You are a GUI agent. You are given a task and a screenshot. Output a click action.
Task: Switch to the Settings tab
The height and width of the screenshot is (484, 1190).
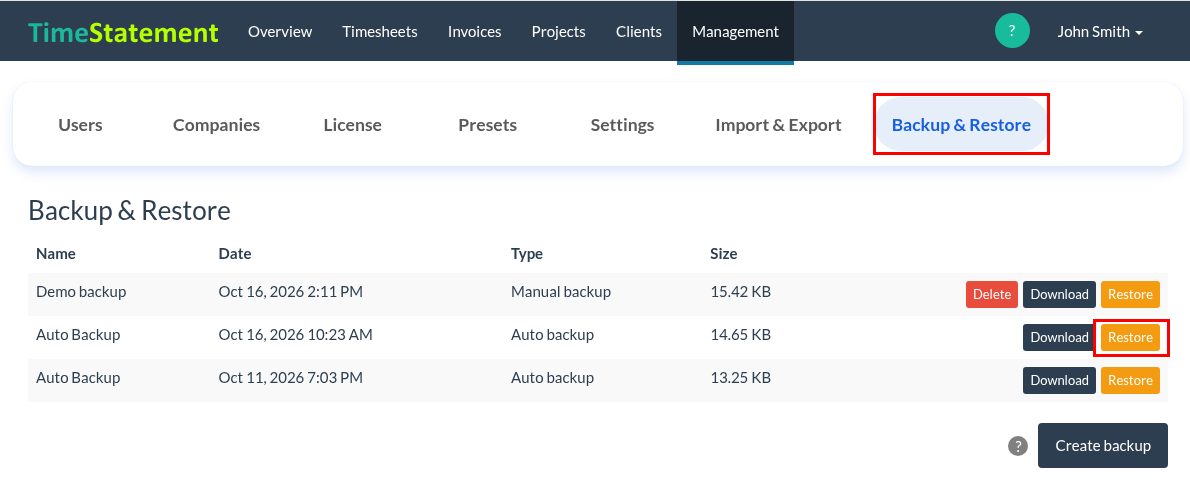click(x=622, y=125)
